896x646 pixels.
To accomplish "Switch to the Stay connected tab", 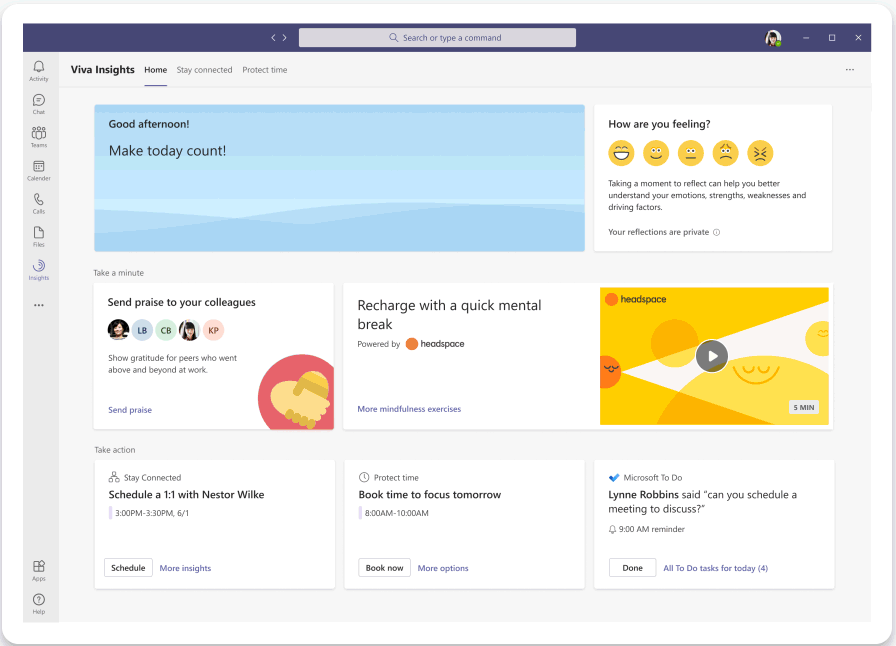I will (x=204, y=70).
